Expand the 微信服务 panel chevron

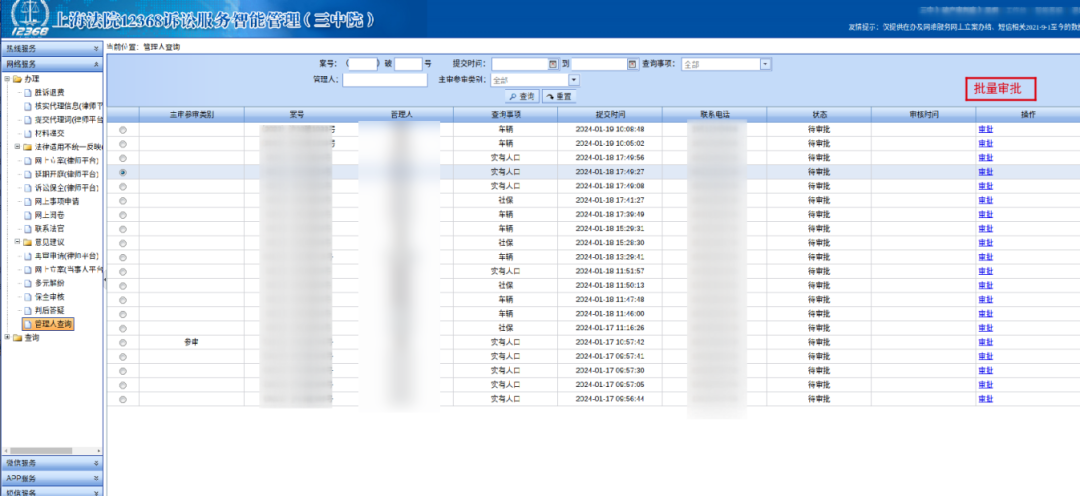pyautogui.click(x=96, y=463)
